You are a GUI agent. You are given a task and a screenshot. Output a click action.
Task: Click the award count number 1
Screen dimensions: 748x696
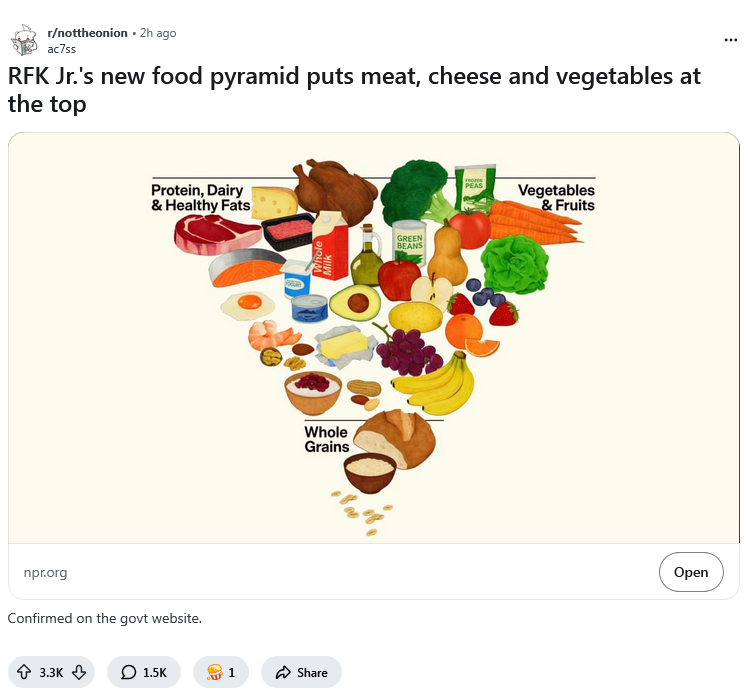pos(231,672)
